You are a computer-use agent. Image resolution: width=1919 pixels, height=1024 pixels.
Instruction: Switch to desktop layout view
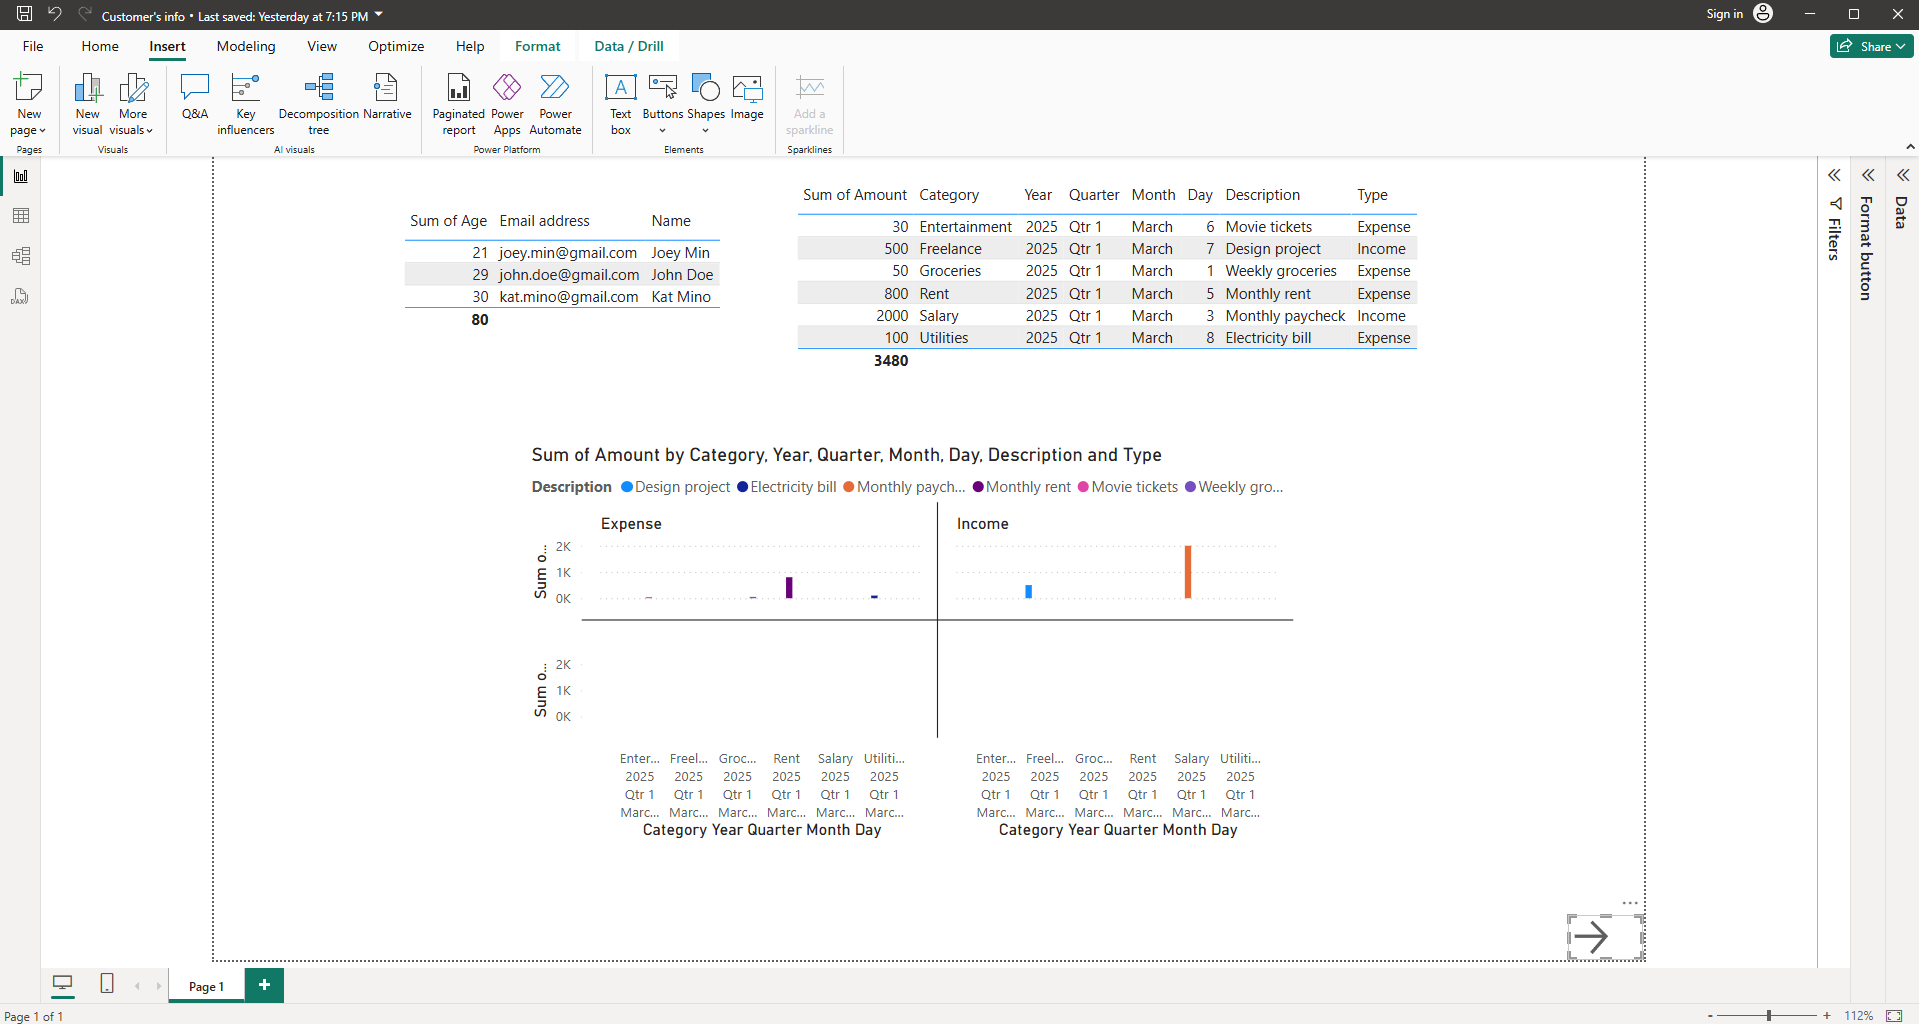click(62, 984)
